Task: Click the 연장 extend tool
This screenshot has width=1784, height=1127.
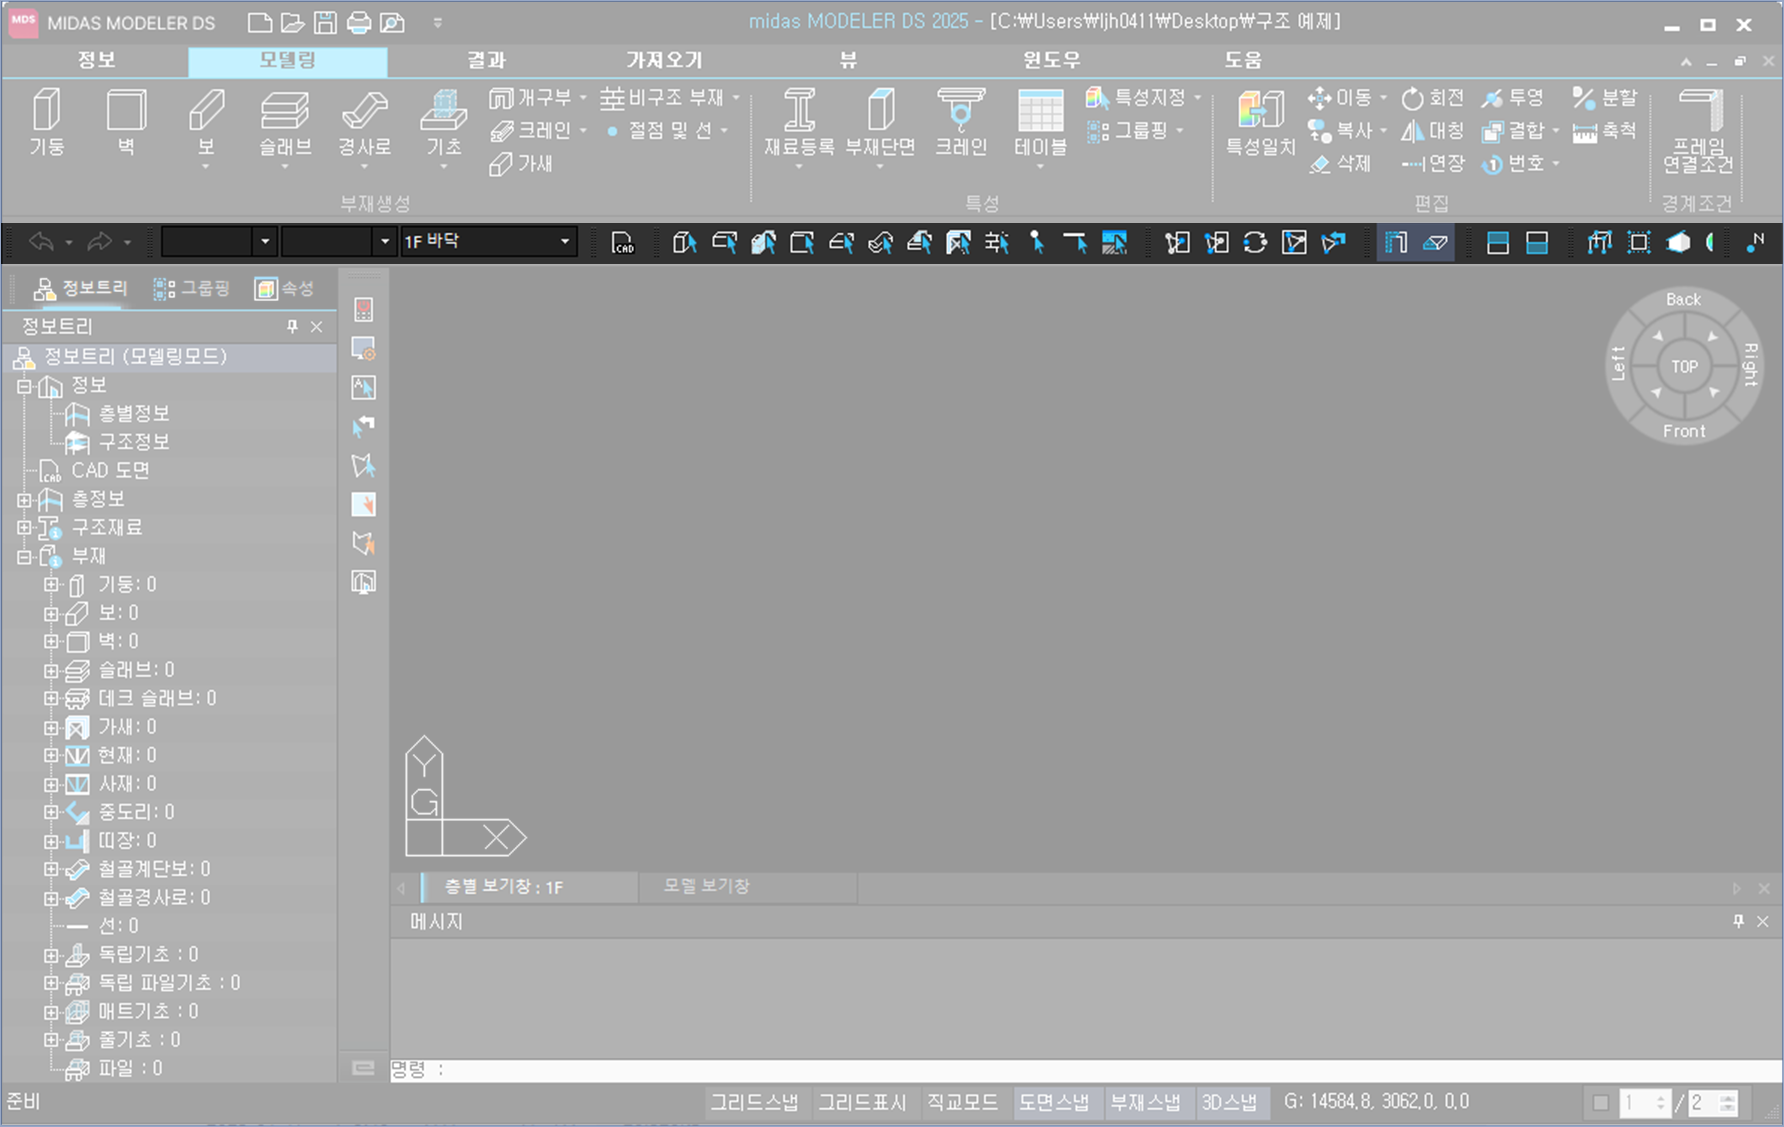Action: point(1432,164)
